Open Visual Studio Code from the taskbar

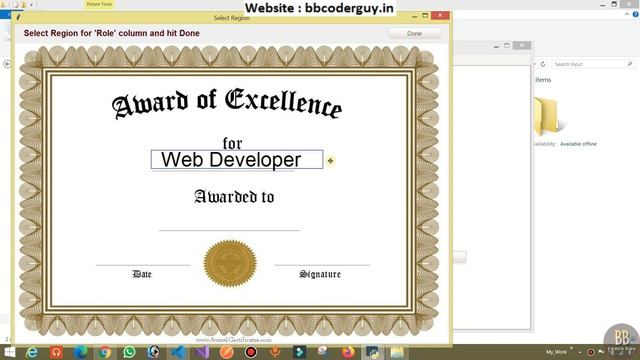pos(178,352)
